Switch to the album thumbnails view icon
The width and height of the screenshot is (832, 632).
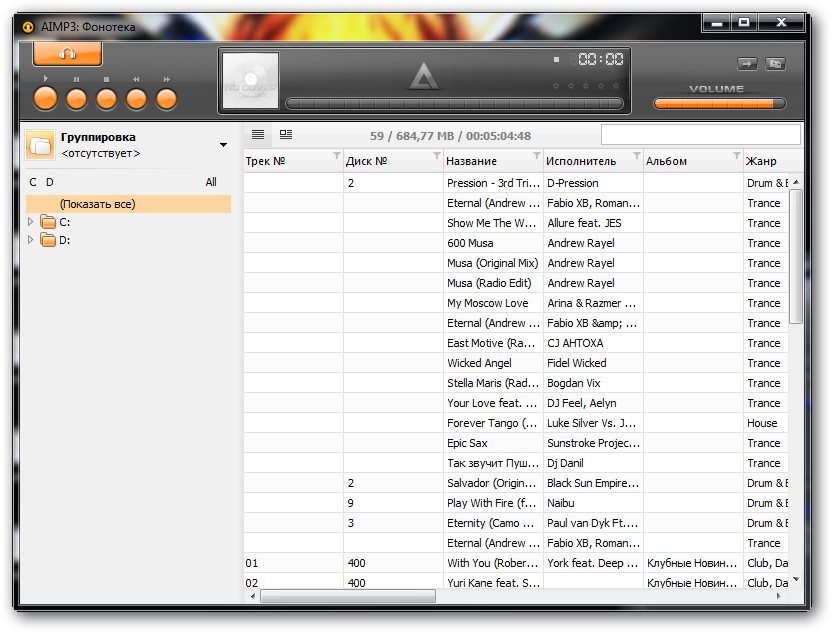[286, 134]
